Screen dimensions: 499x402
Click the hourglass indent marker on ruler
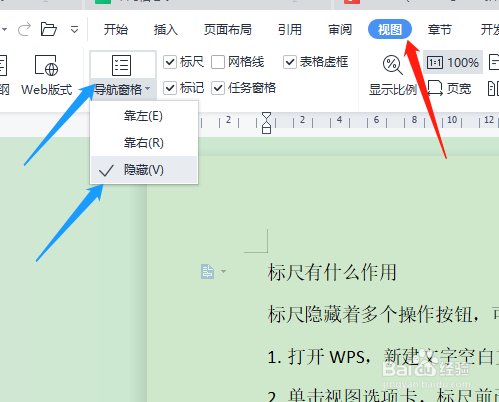[x=266, y=122]
